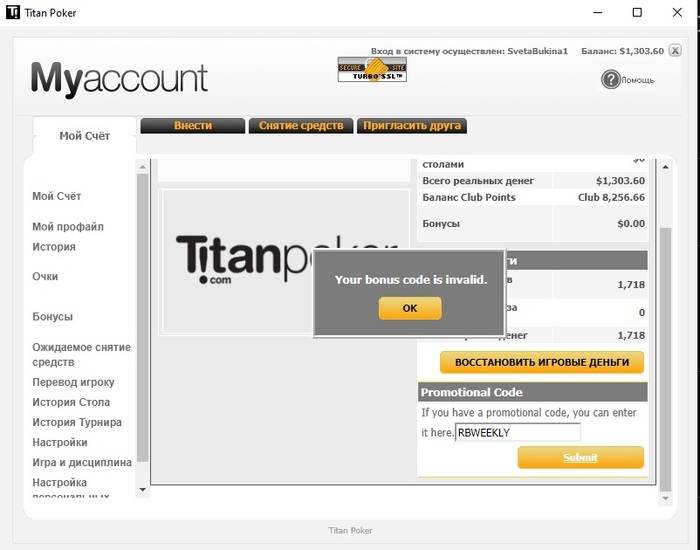
Task: Click the Club 8,256.66 points value
Action: [611, 197]
